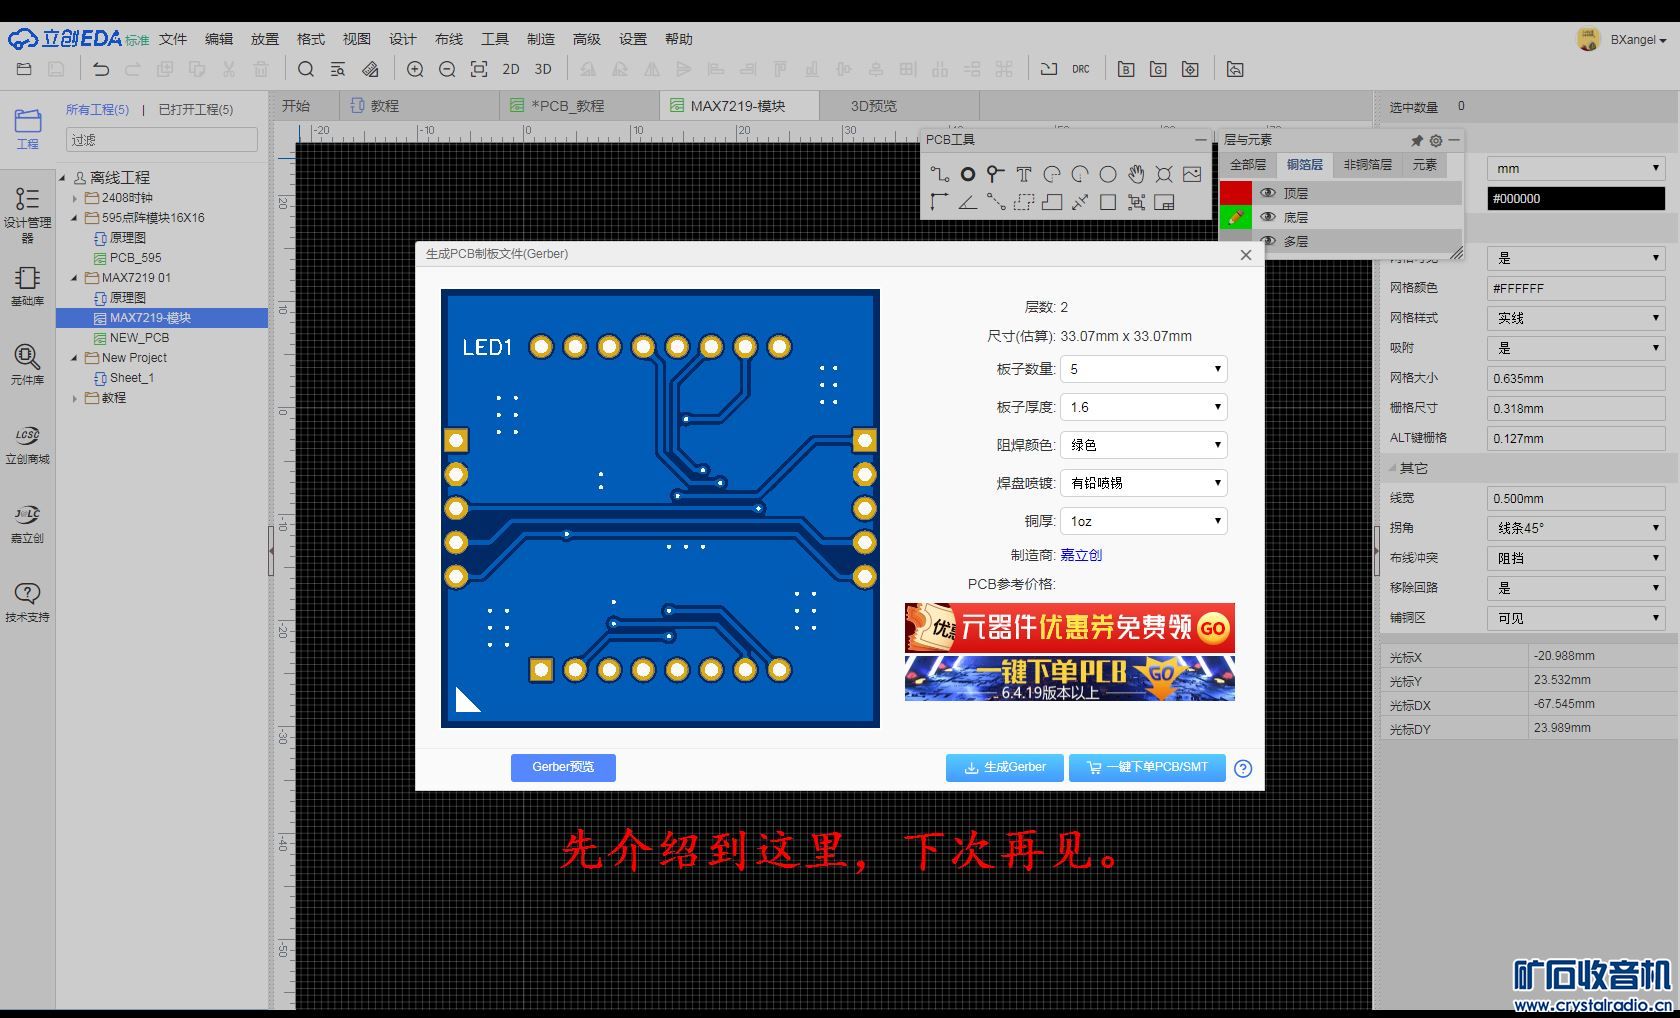
Task: Click the green 底层 layer color swatch
Action: tap(1236, 217)
